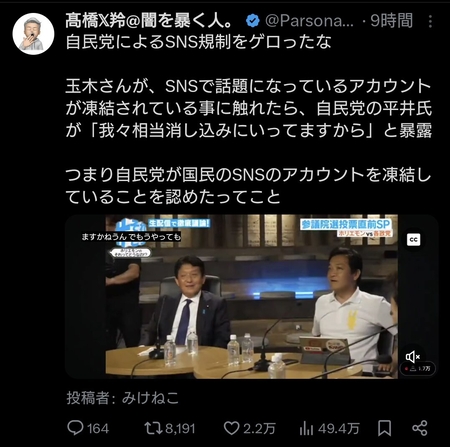Like the post using the heart icon
450x447 pixels.
231,428
